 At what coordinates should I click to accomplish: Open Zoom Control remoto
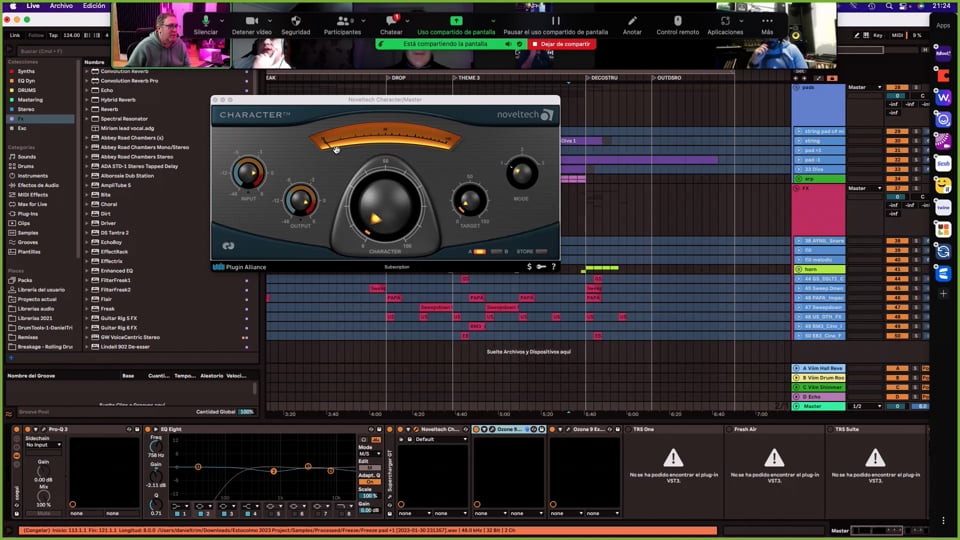click(x=677, y=25)
